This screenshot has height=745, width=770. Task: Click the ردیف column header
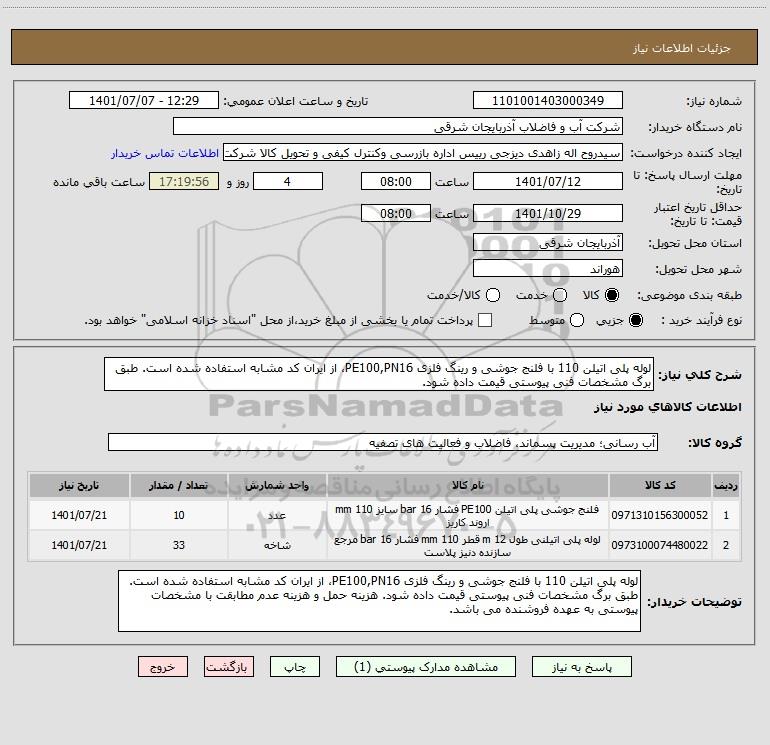[726, 485]
